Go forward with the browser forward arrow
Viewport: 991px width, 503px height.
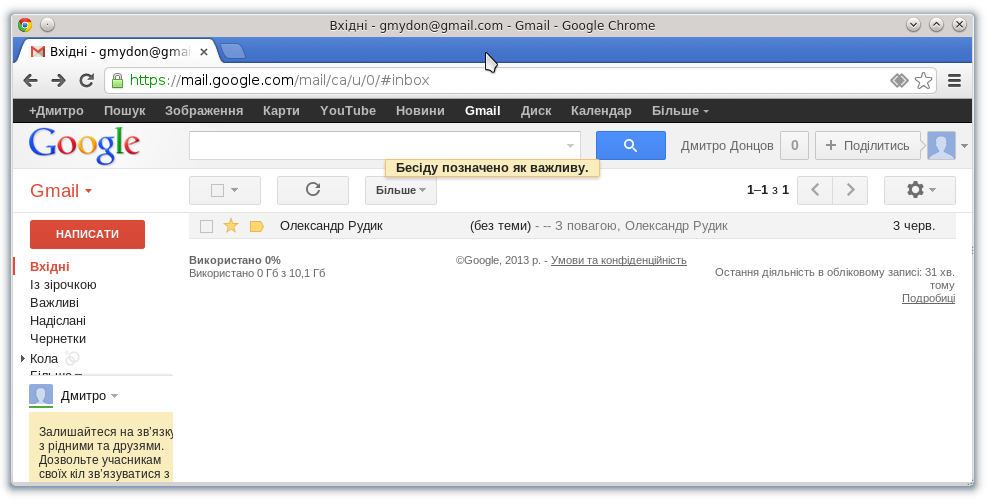(58, 80)
